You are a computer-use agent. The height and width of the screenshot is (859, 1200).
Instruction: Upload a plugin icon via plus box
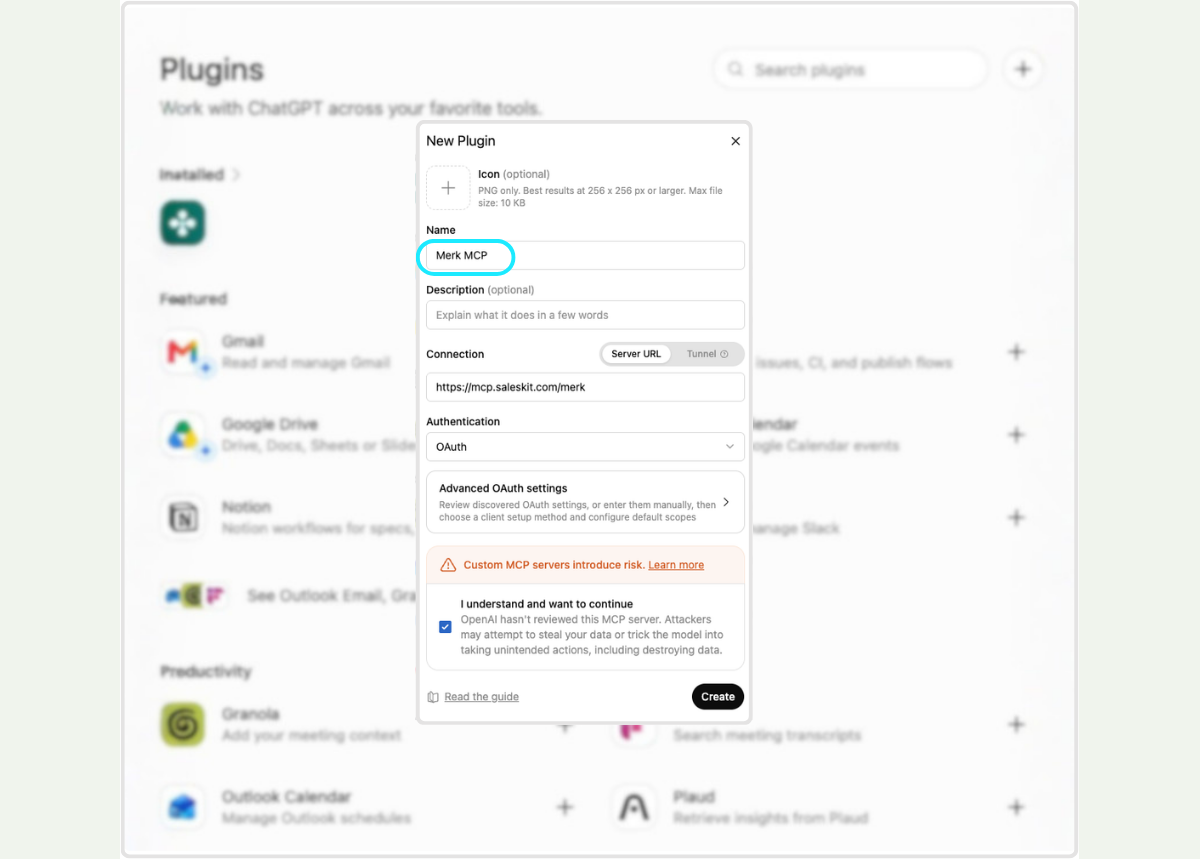point(448,188)
